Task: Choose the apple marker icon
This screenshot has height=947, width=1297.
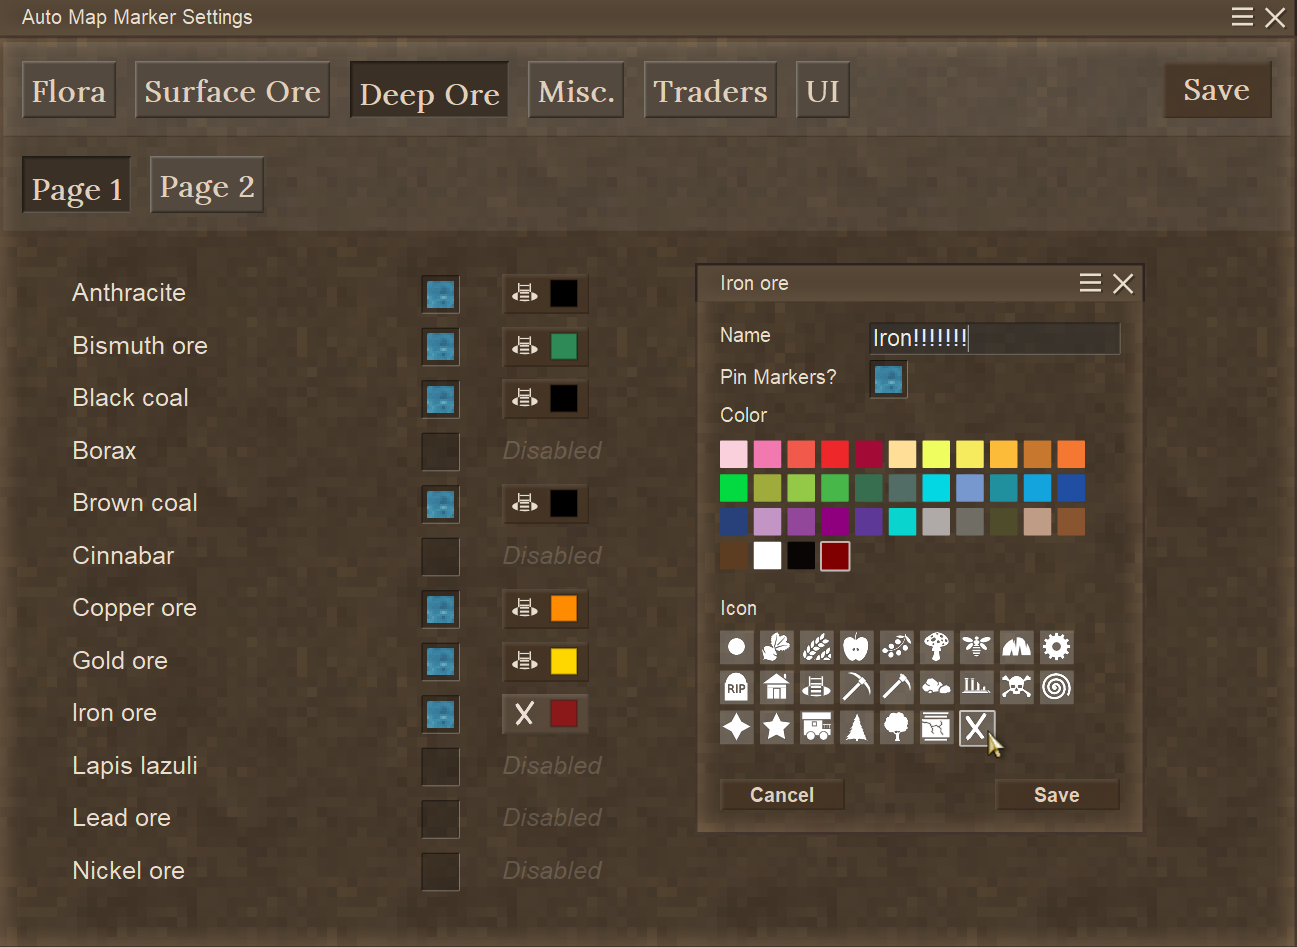Action: click(857, 647)
